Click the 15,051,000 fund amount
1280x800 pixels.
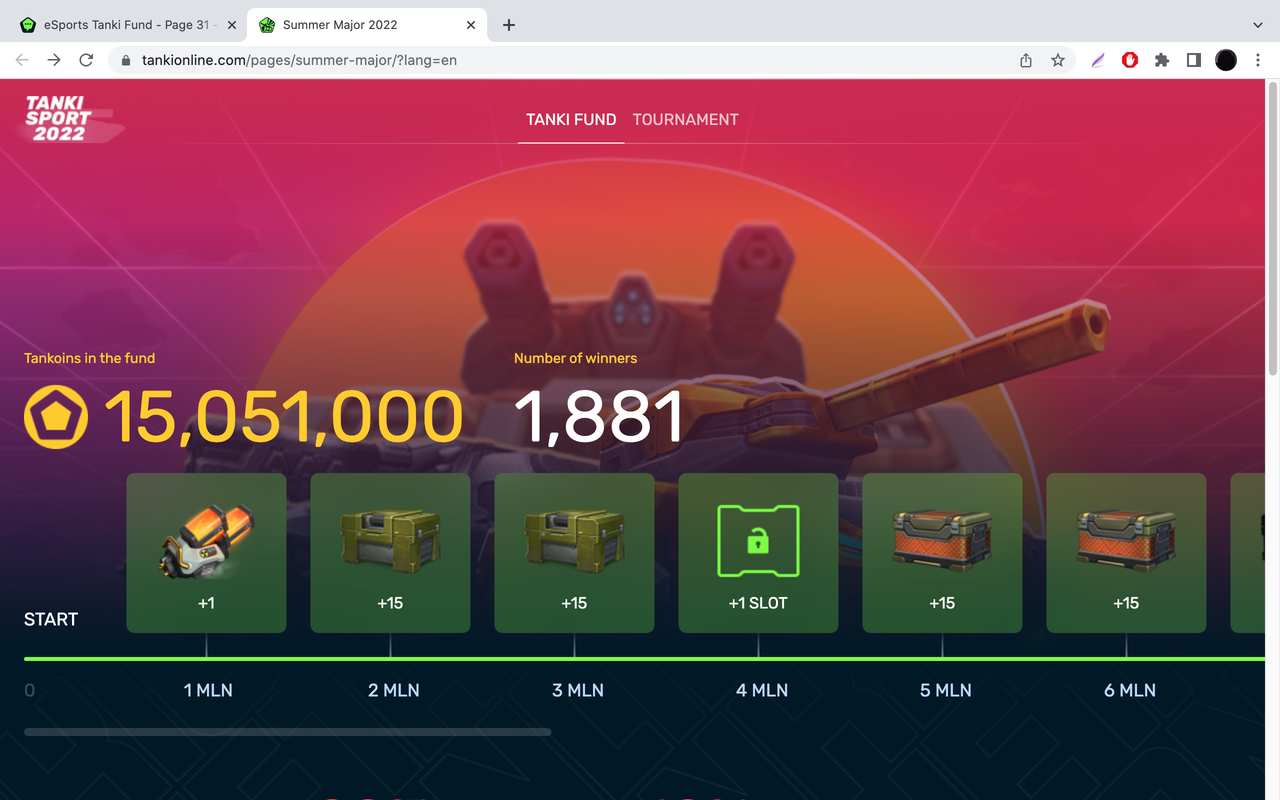click(x=284, y=417)
